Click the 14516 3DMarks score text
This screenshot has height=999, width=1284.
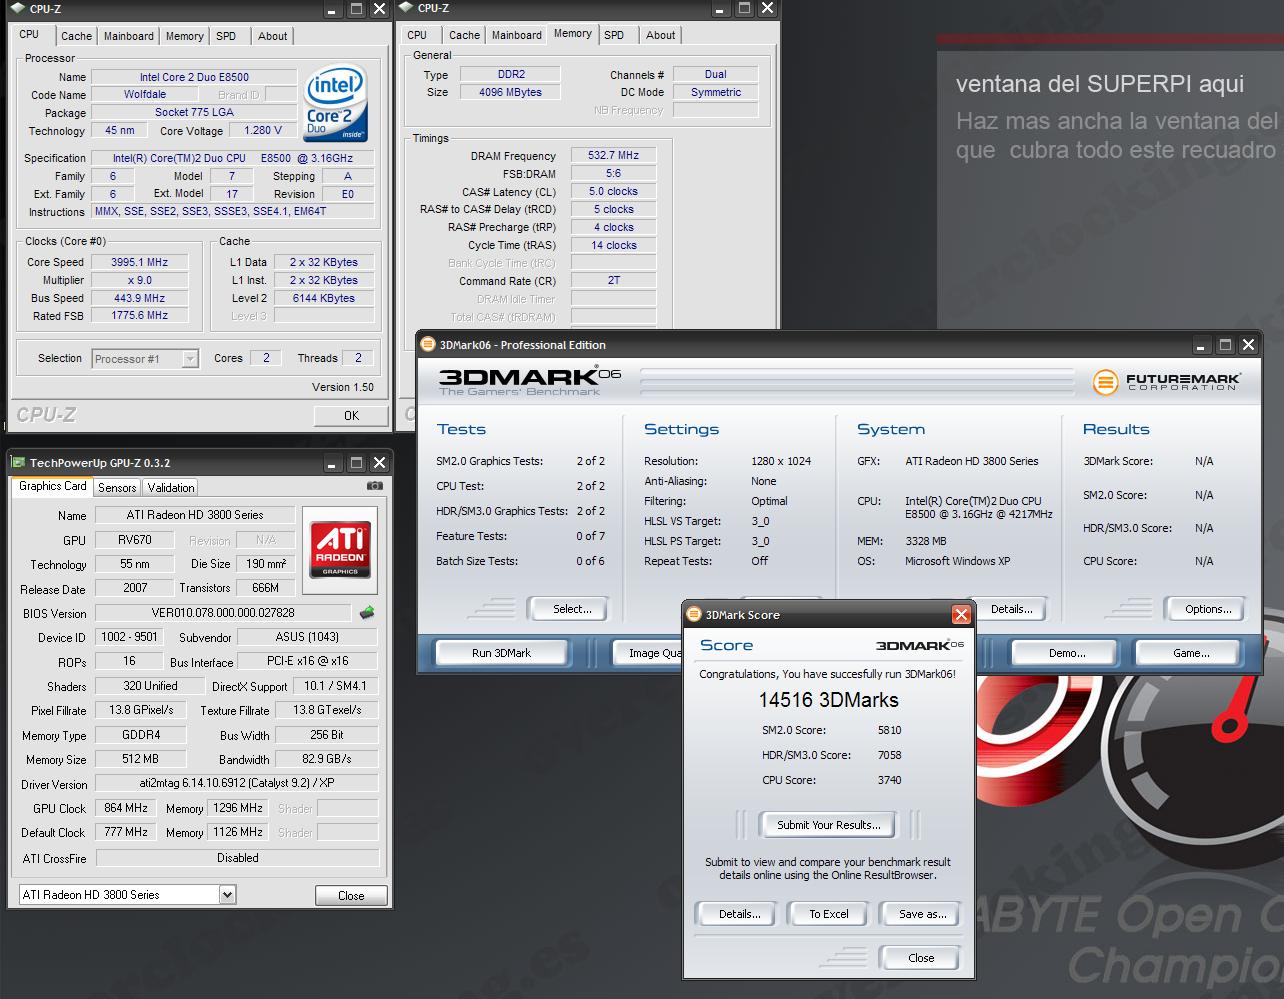click(828, 700)
